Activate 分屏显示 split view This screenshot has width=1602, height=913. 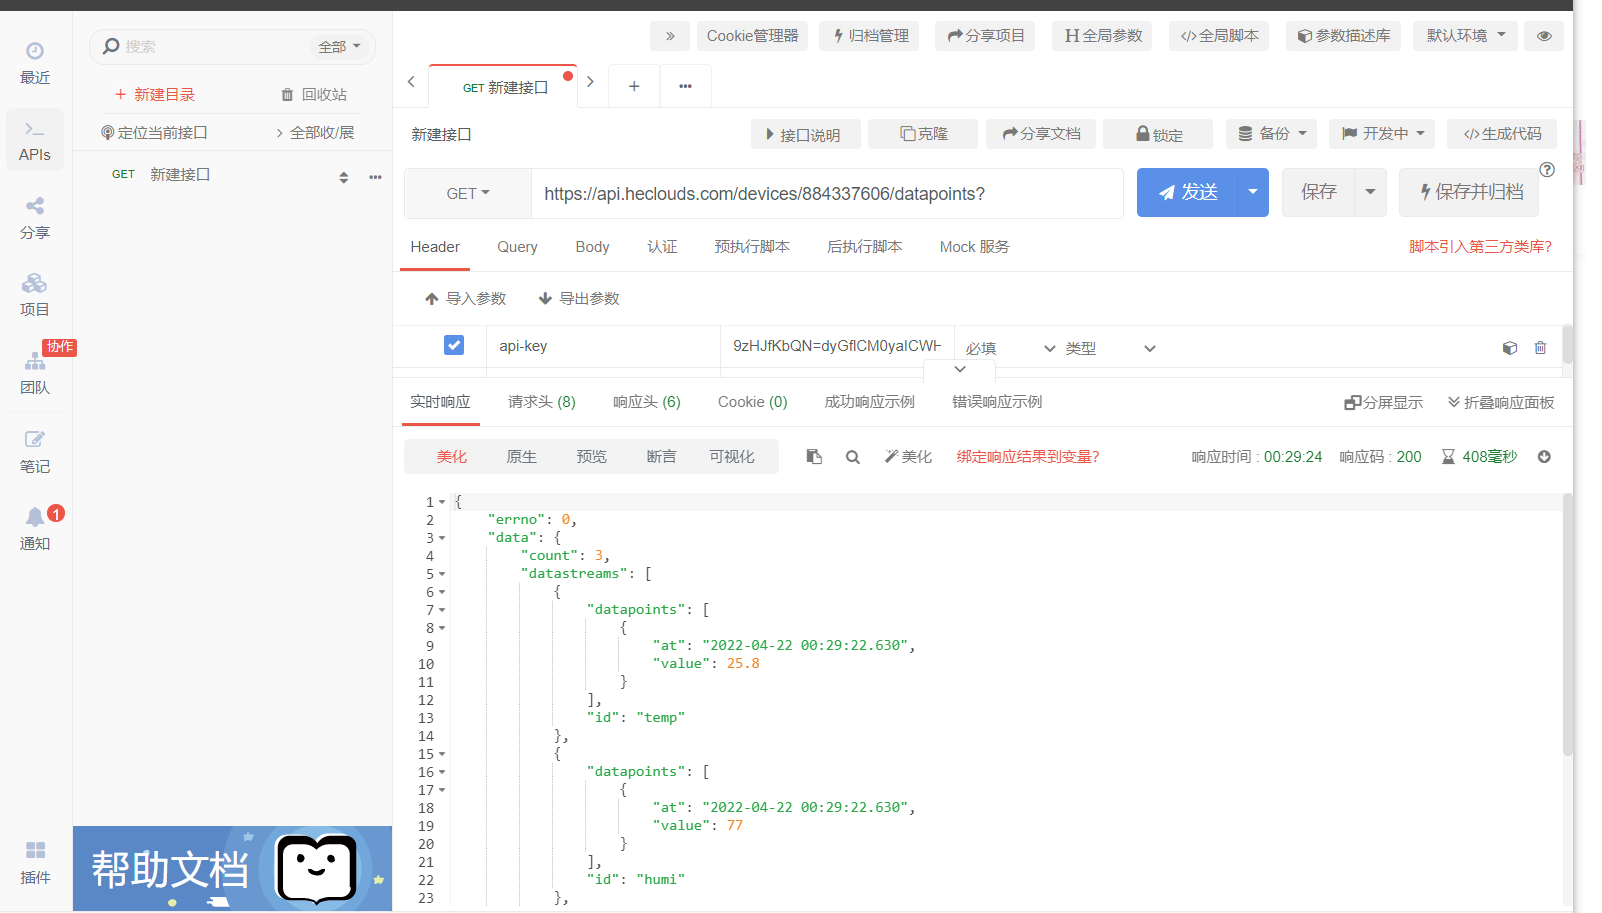coord(1384,402)
